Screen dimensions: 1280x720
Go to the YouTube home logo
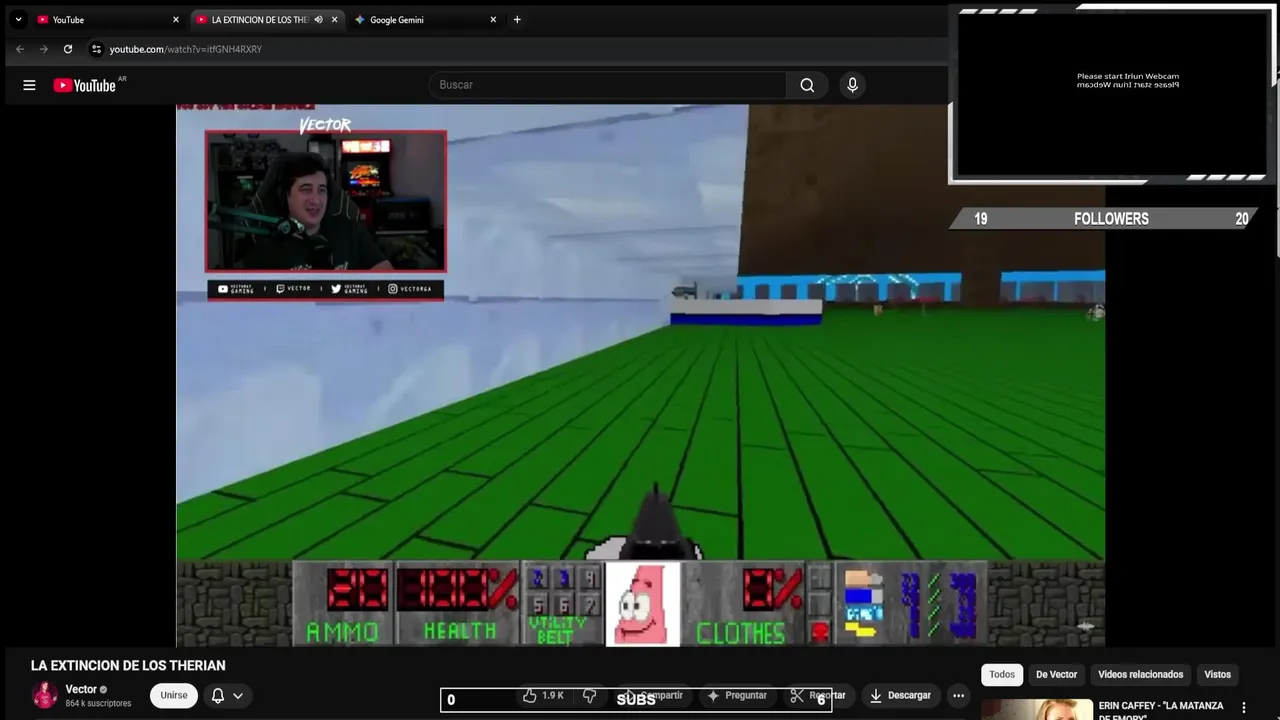tap(85, 85)
